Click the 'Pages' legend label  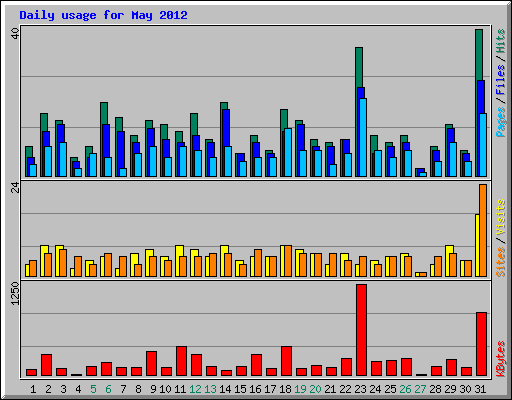click(500, 122)
